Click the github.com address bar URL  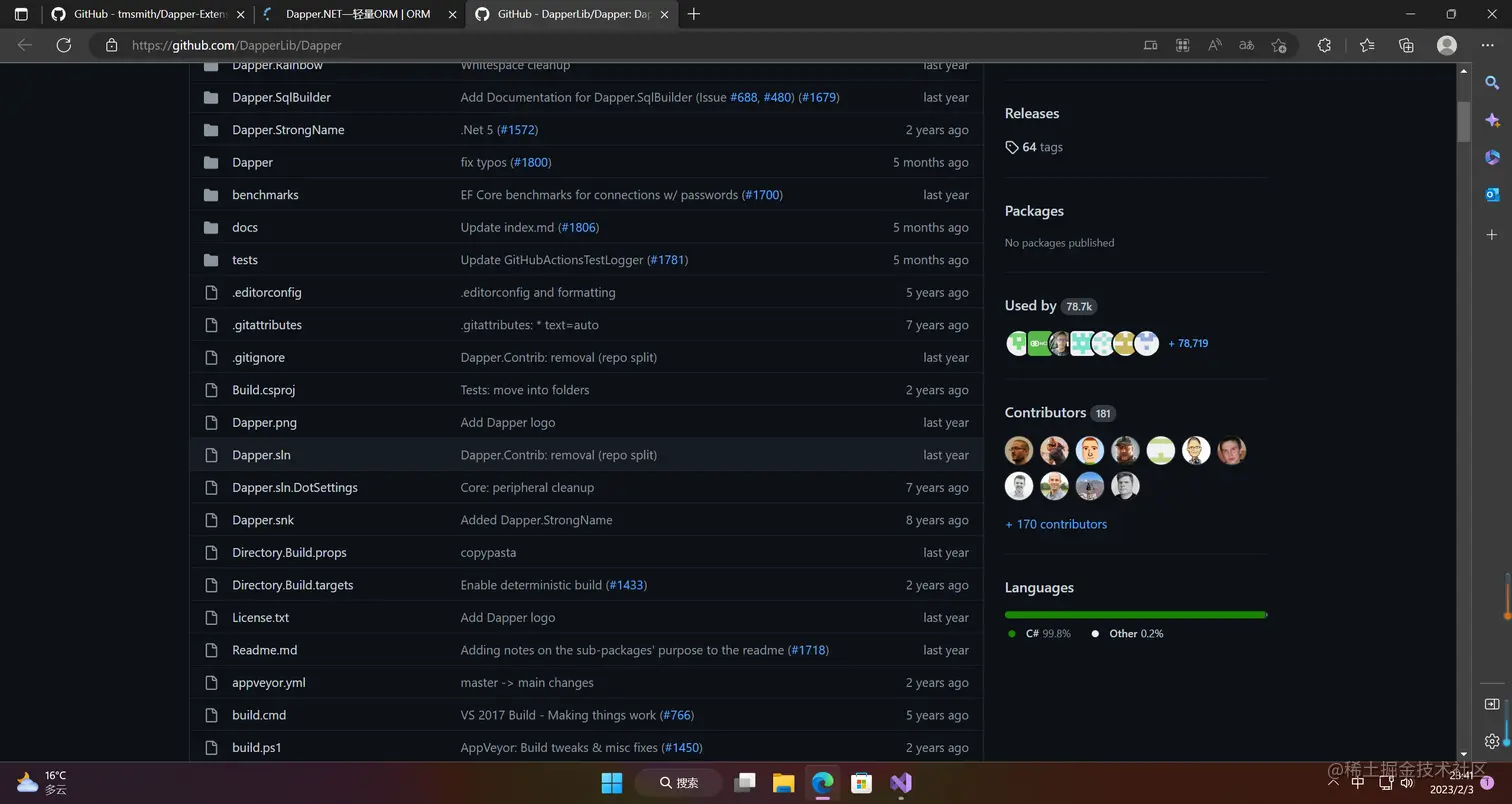[237, 45]
